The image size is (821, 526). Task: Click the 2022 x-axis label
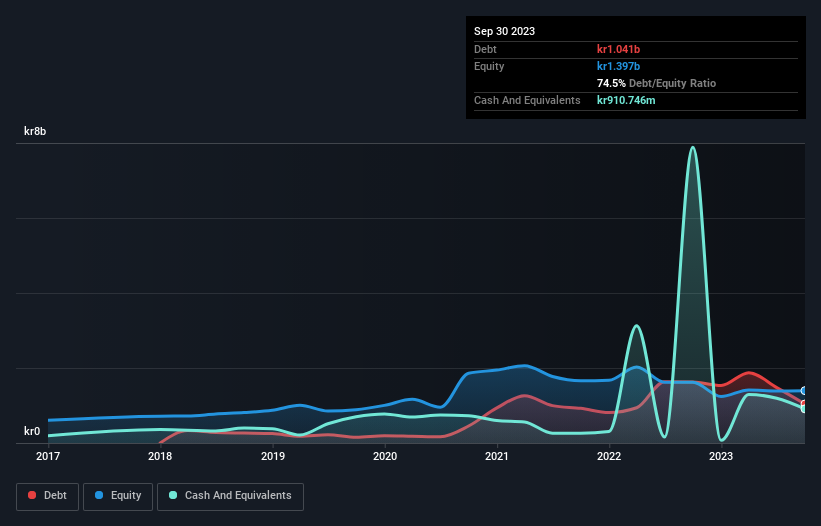click(x=609, y=456)
